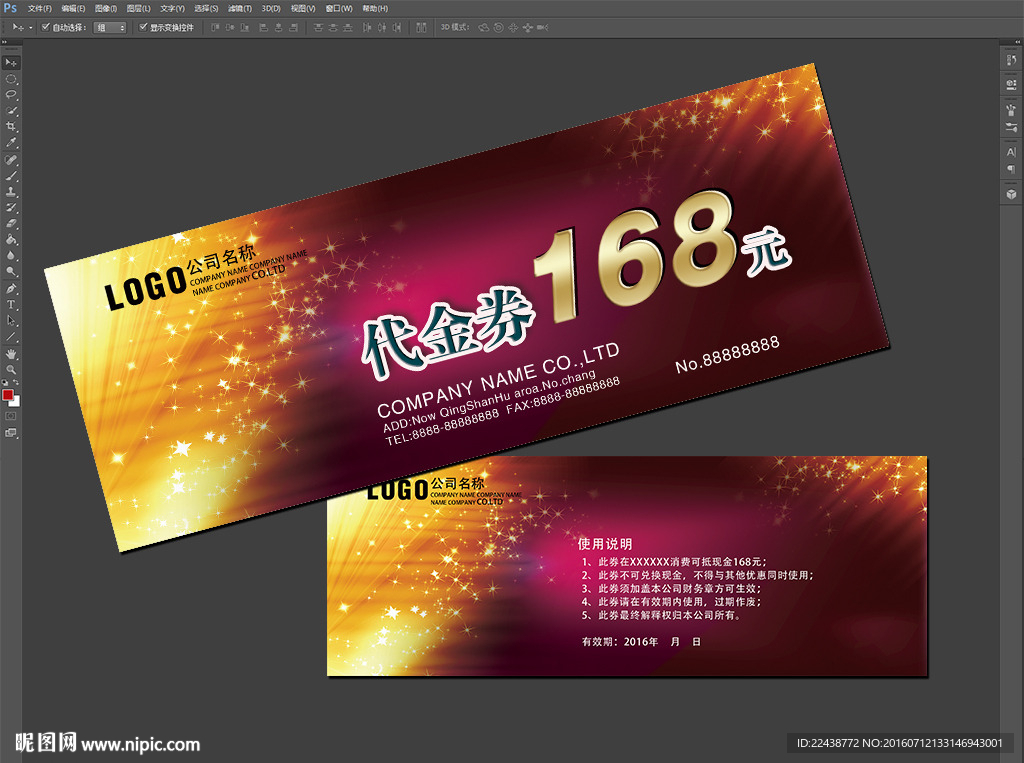Open the 编辑(E) menu
Screen dimensions: 1024x763
(73, 8)
